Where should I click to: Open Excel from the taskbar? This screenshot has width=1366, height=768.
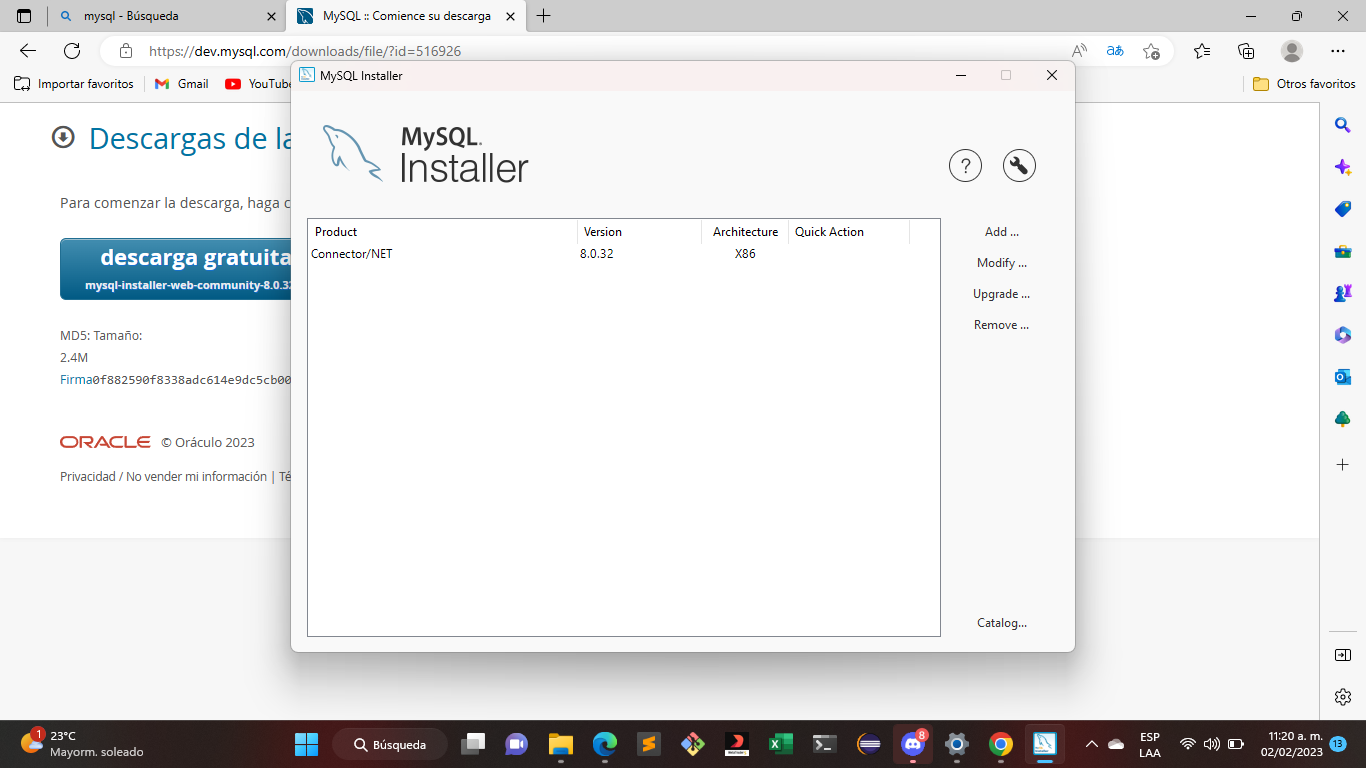point(780,744)
